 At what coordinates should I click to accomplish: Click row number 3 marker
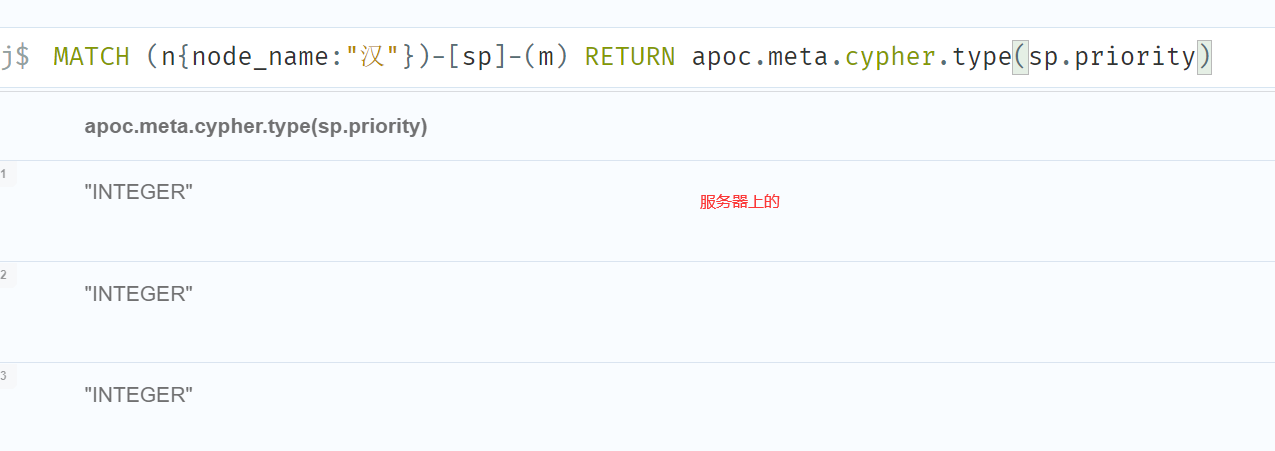pyautogui.click(x=4, y=376)
